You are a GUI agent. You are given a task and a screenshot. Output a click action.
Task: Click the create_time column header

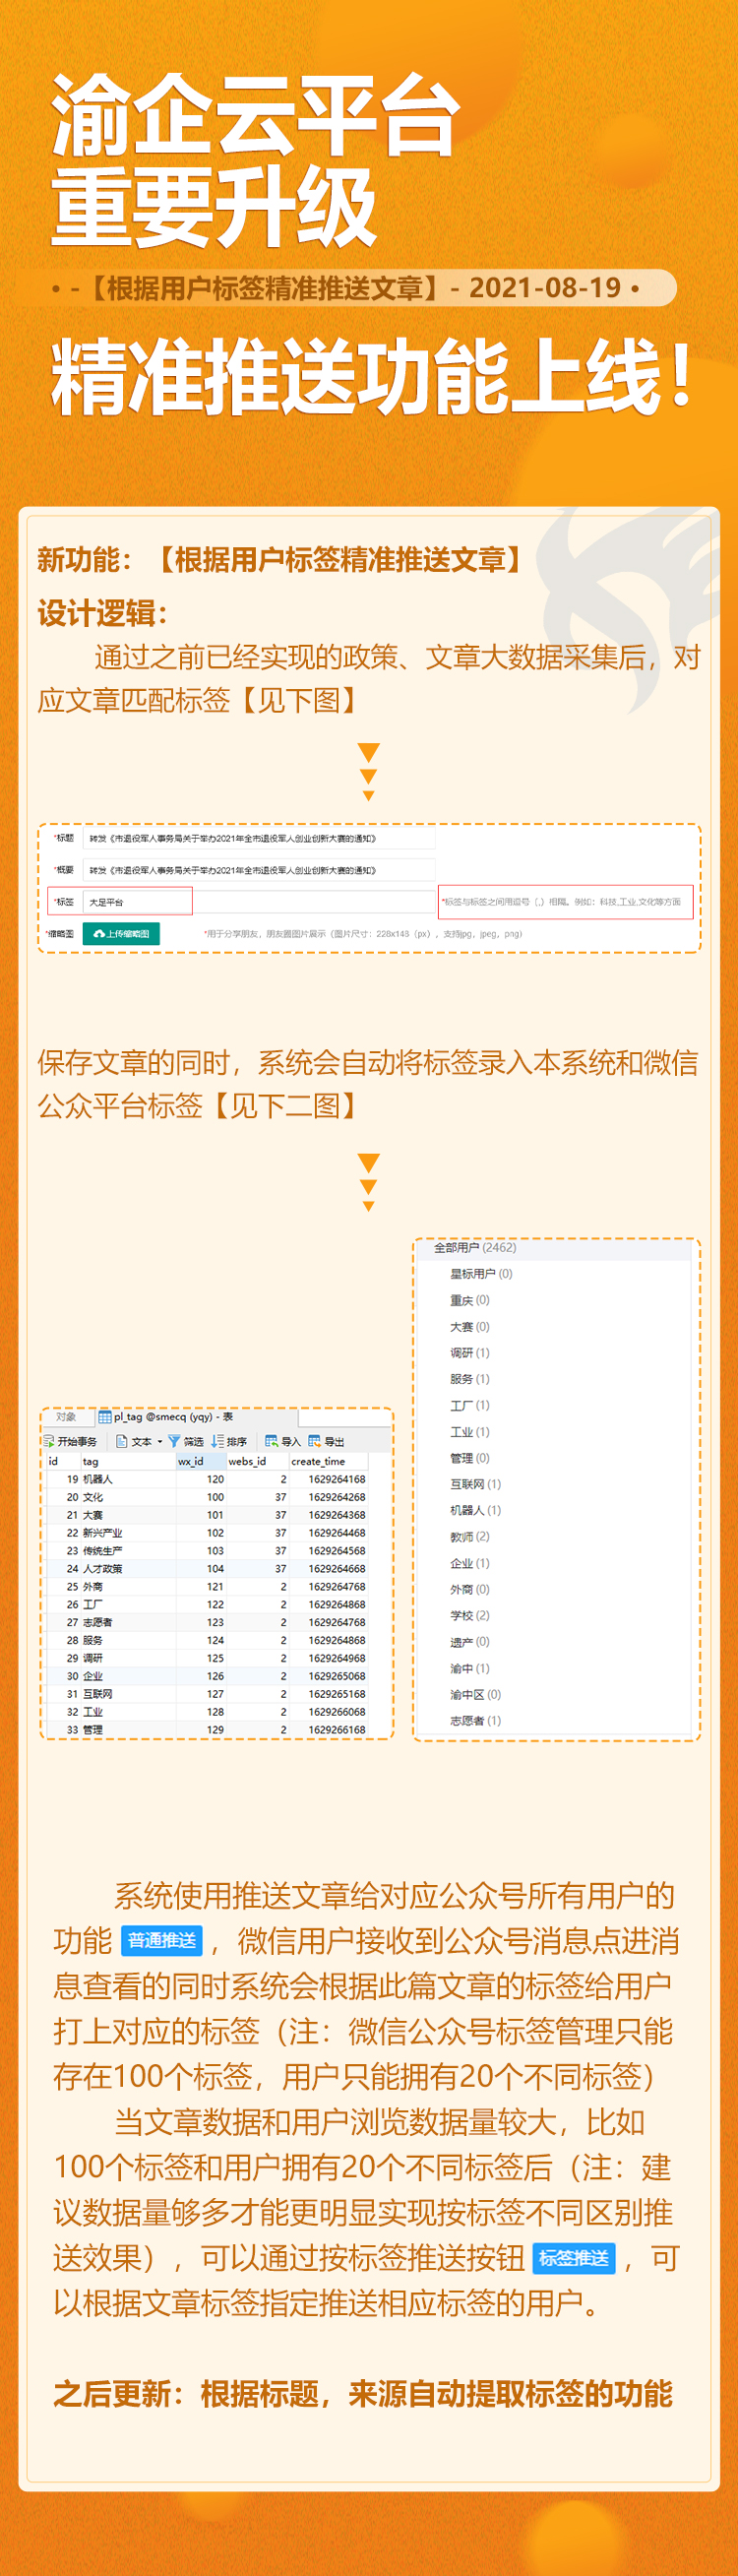(328, 1461)
